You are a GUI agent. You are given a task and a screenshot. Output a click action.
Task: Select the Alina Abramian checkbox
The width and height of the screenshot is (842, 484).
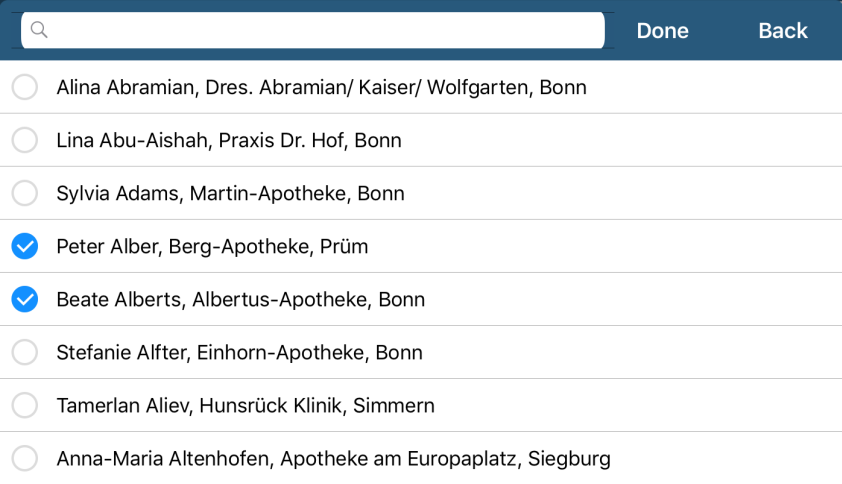tap(24, 88)
